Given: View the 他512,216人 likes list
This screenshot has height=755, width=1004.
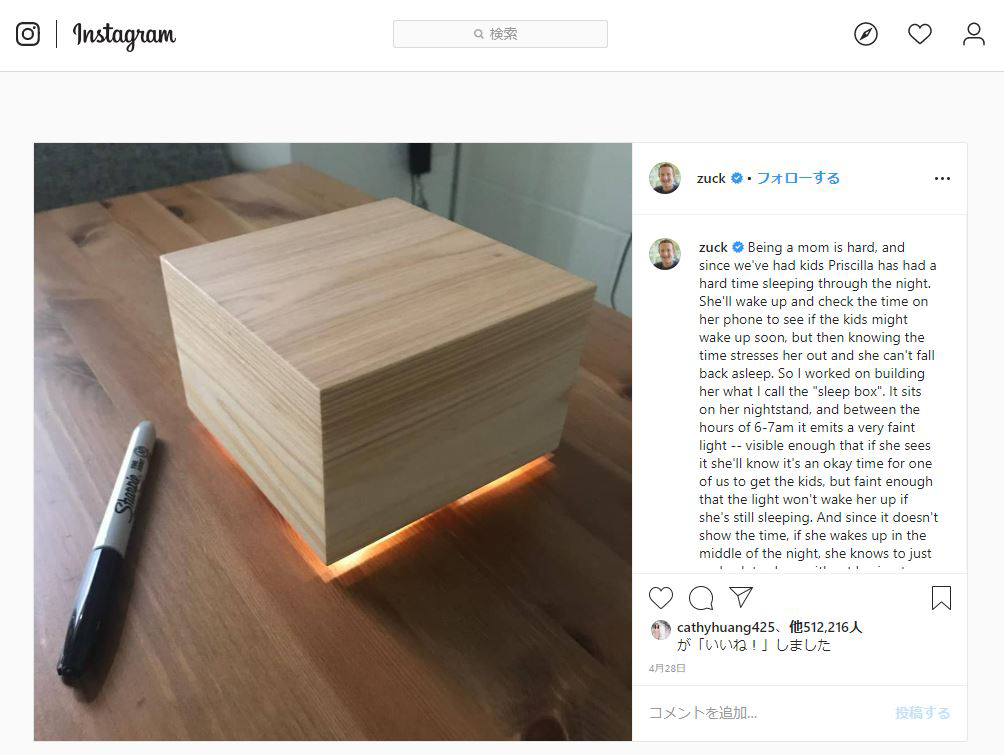Looking at the screenshot, I should 825,628.
